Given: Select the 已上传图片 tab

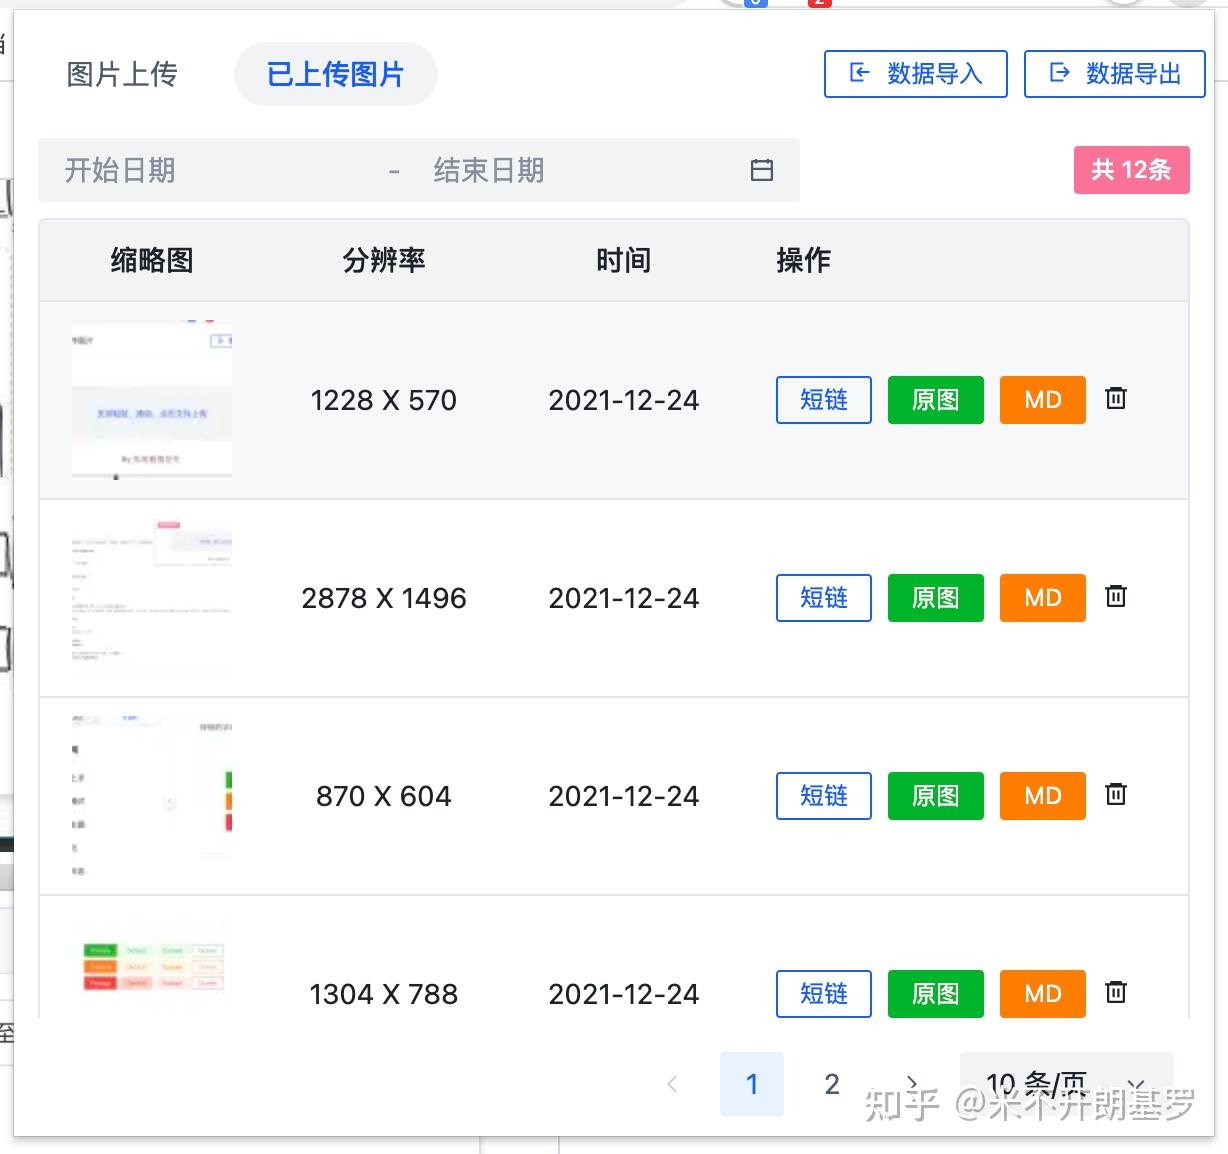Looking at the screenshot, I should tap(335, 74).
